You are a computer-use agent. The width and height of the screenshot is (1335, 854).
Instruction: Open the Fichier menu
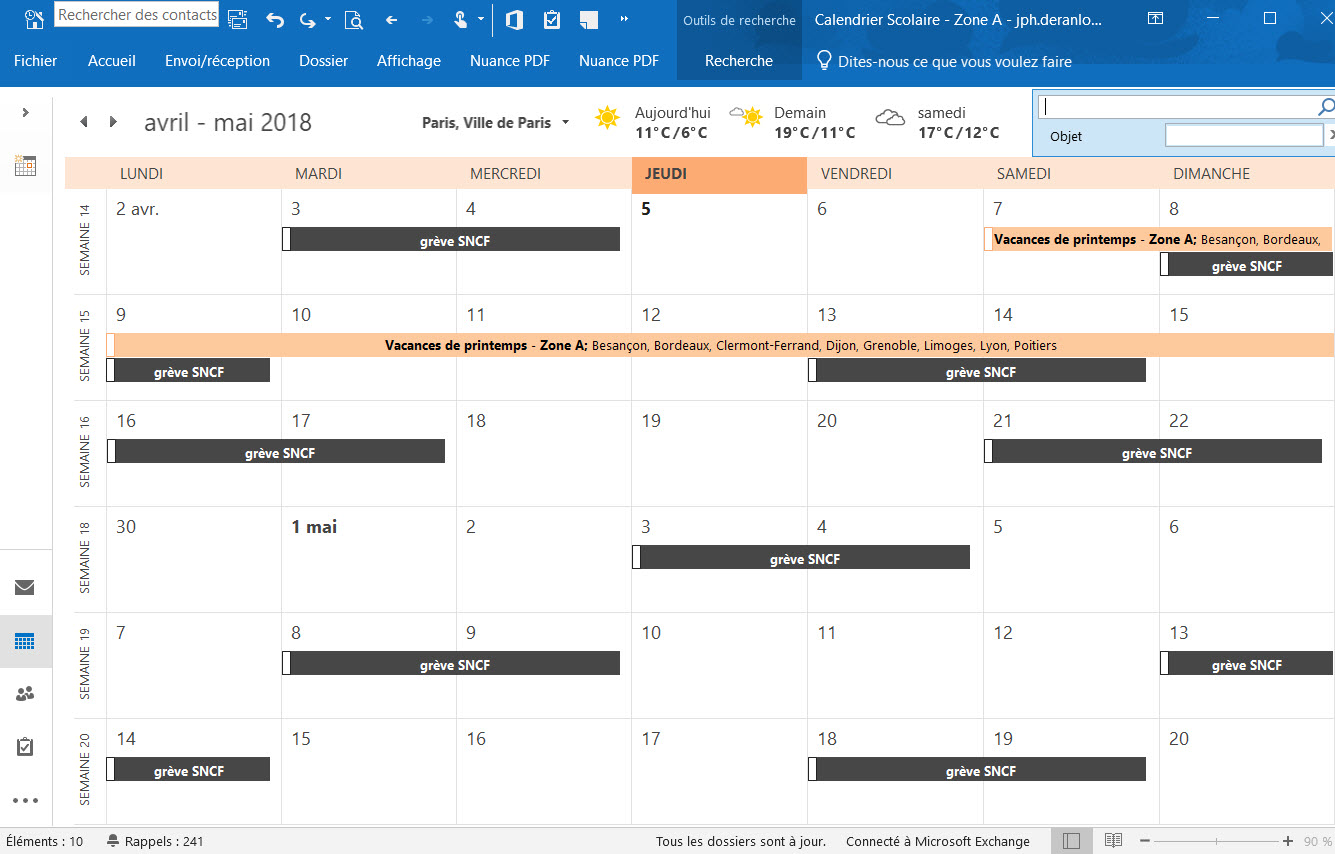click(36, 60)
